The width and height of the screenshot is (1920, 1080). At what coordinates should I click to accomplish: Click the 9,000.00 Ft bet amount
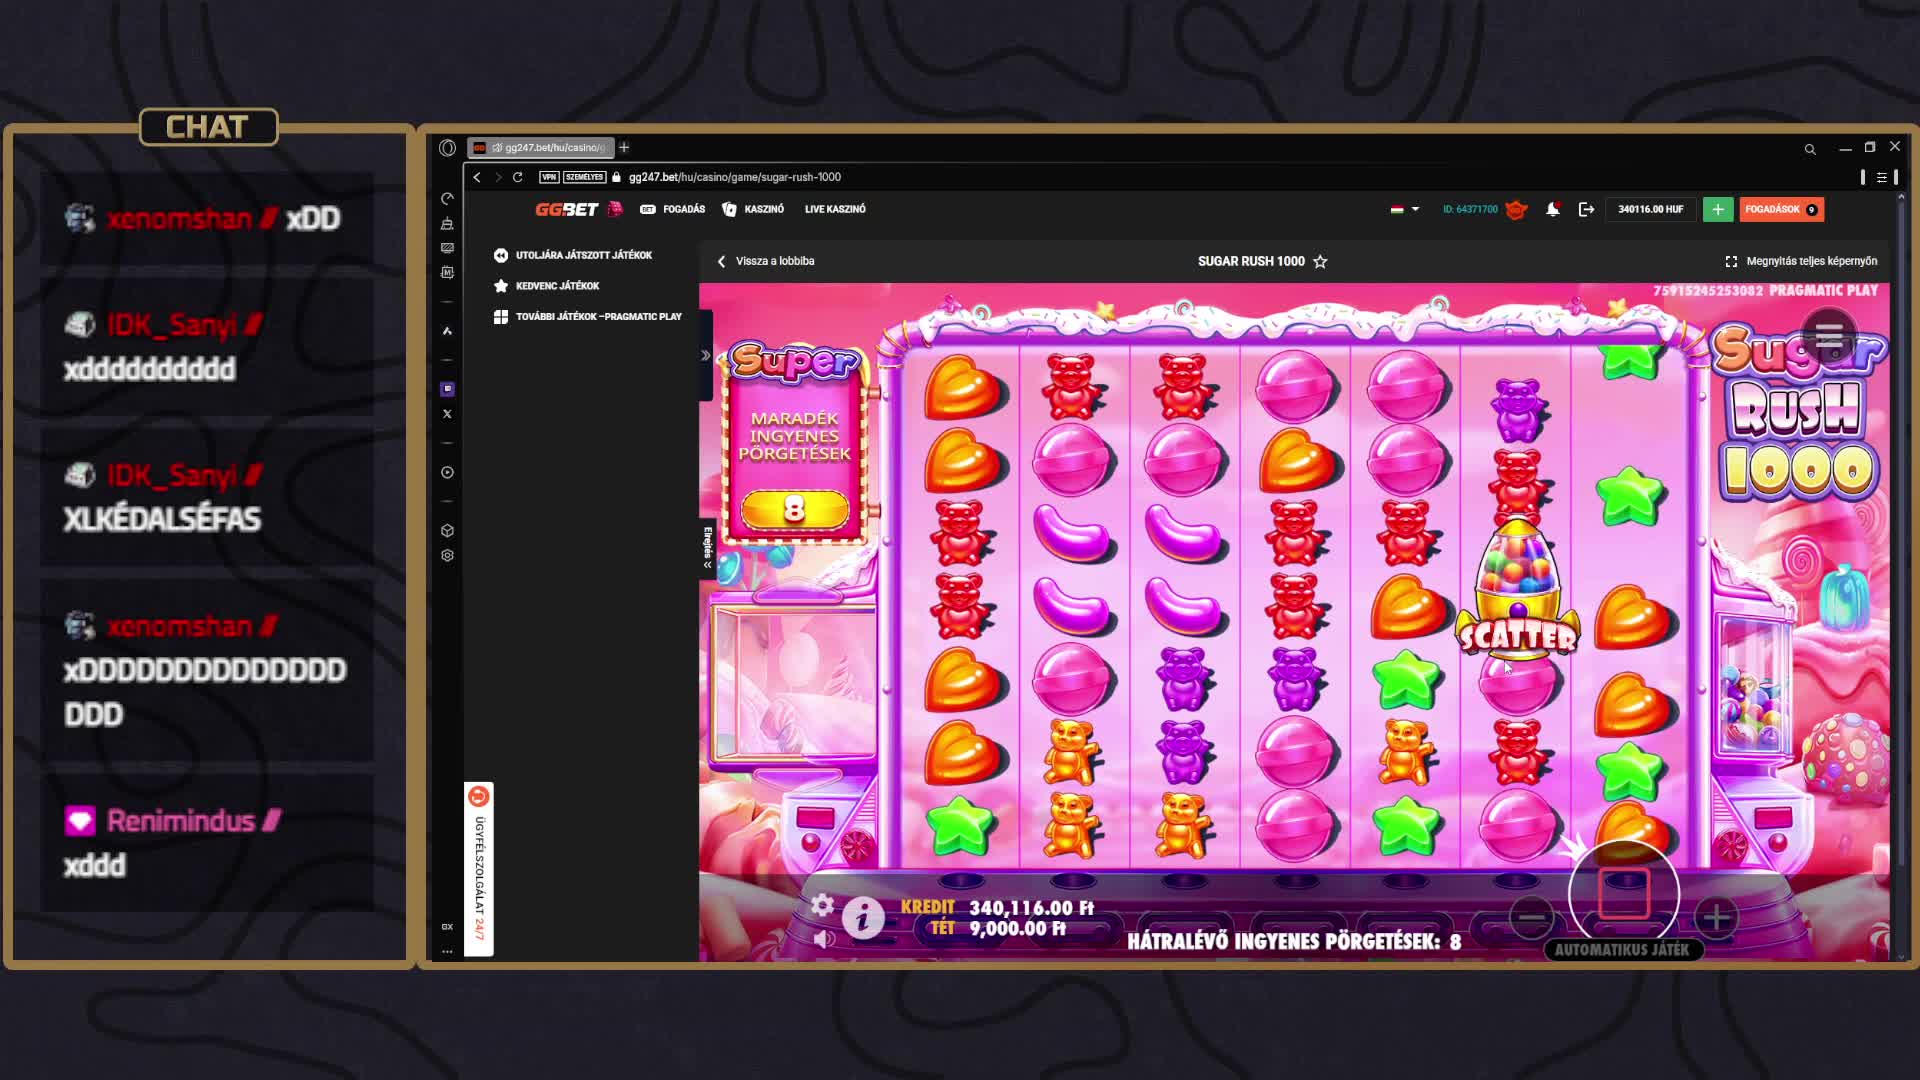coord(1017,928)
